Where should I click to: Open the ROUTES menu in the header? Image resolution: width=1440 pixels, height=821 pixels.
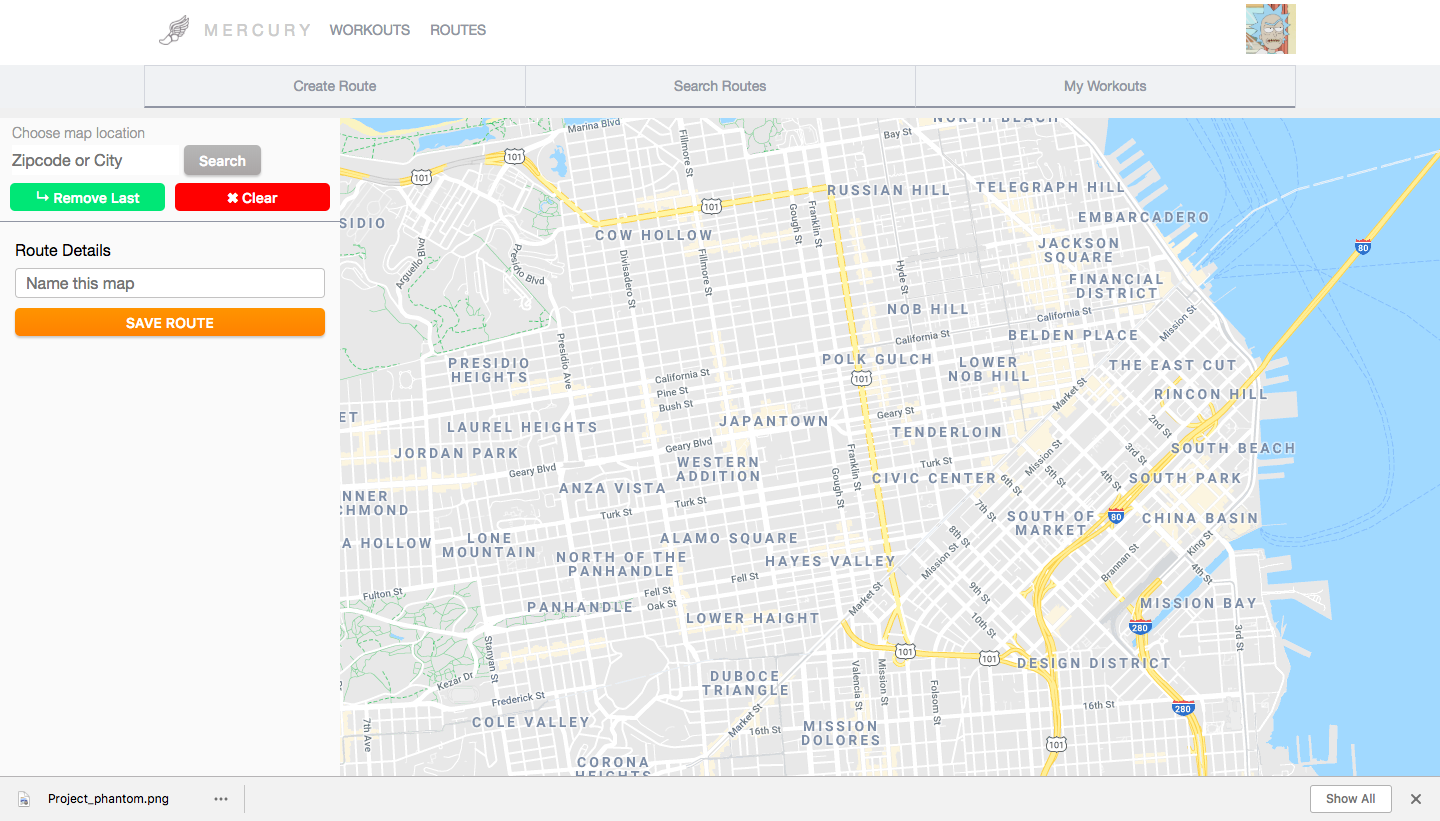(458, 30)
